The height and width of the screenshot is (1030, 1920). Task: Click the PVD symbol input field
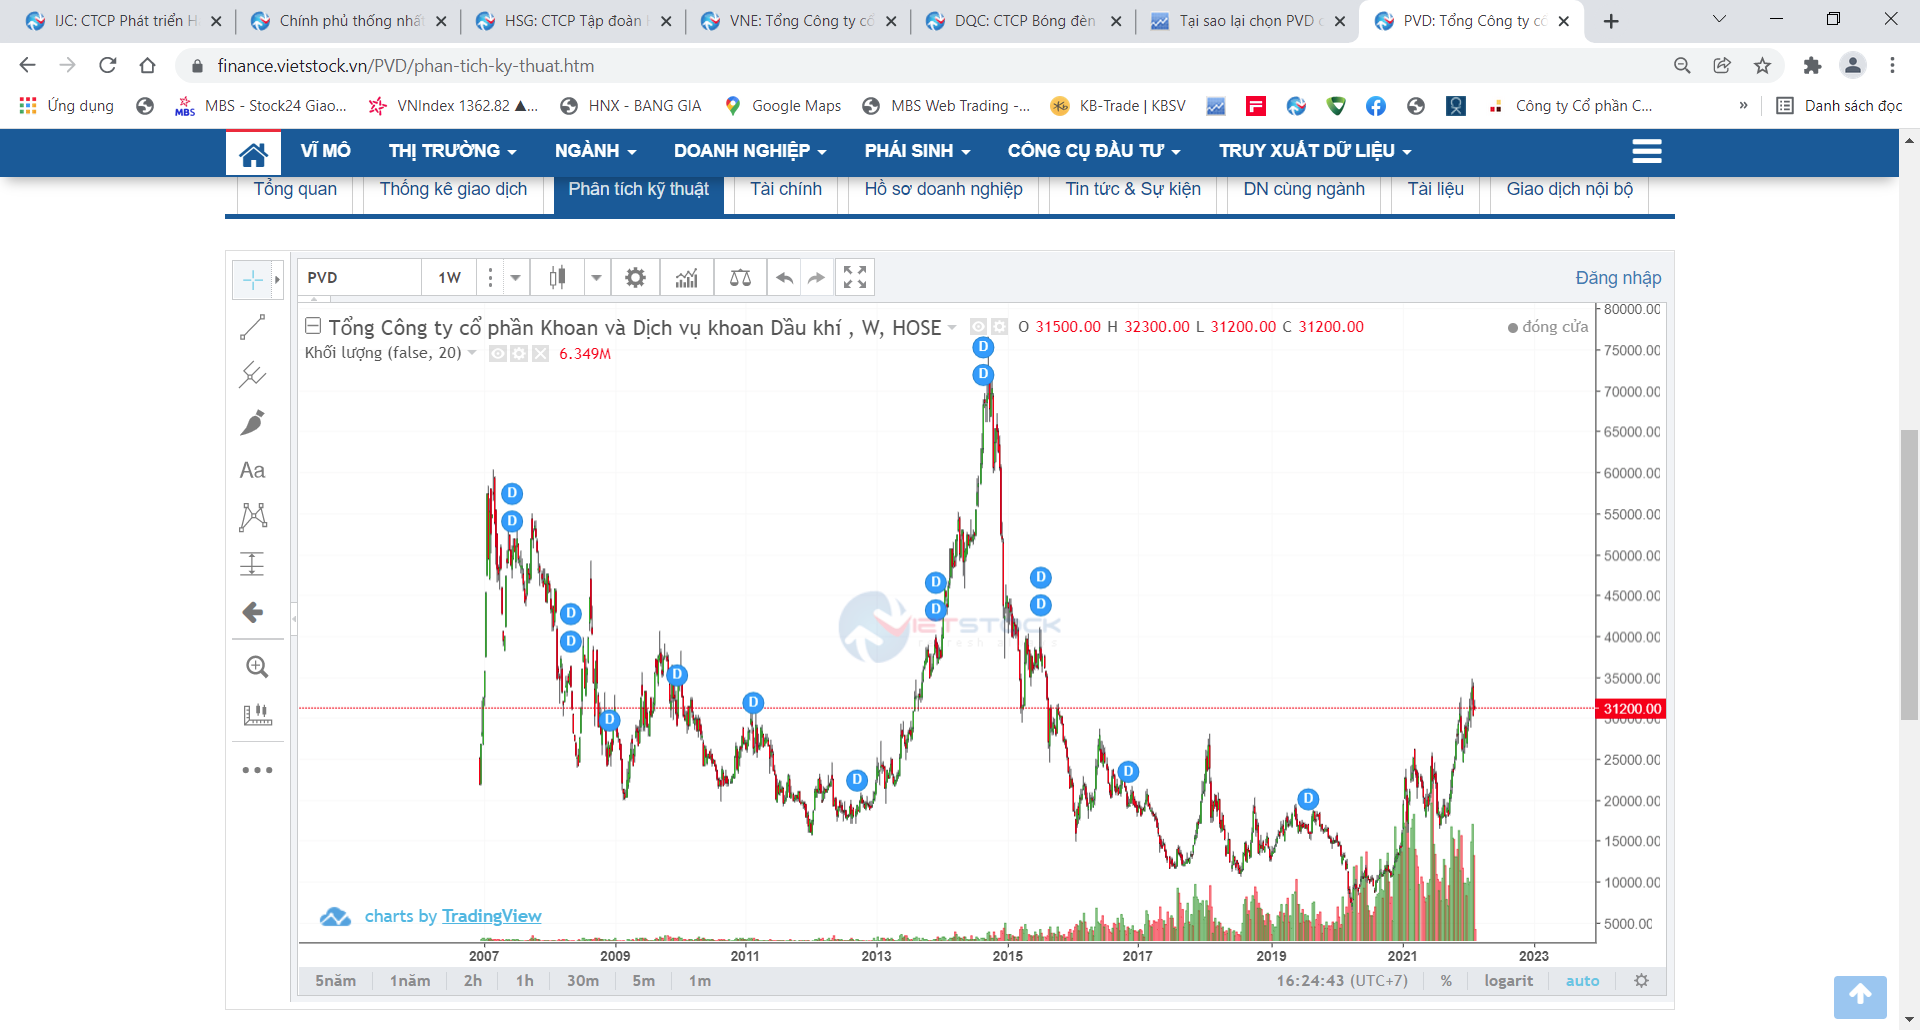pos(359,278)
